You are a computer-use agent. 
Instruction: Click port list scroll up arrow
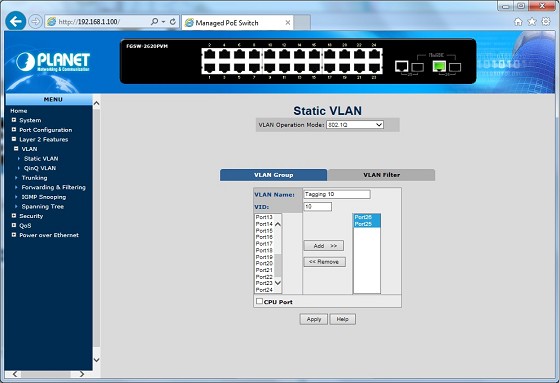click(278, 224)
